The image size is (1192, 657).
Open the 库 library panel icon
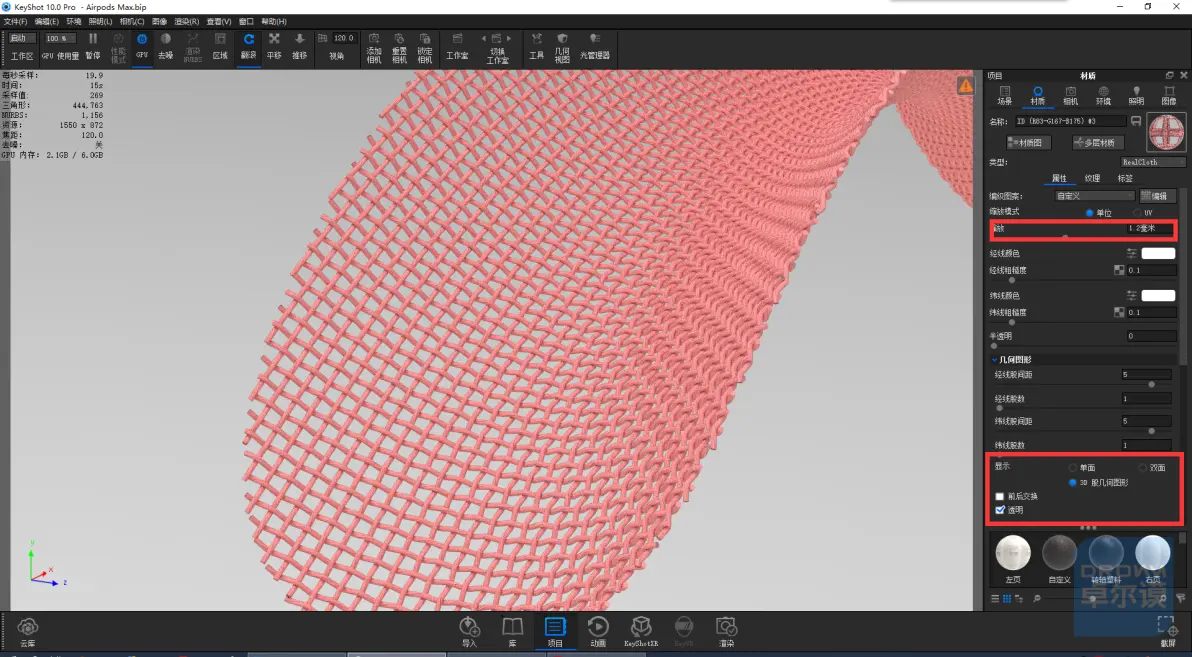point(512,631)
